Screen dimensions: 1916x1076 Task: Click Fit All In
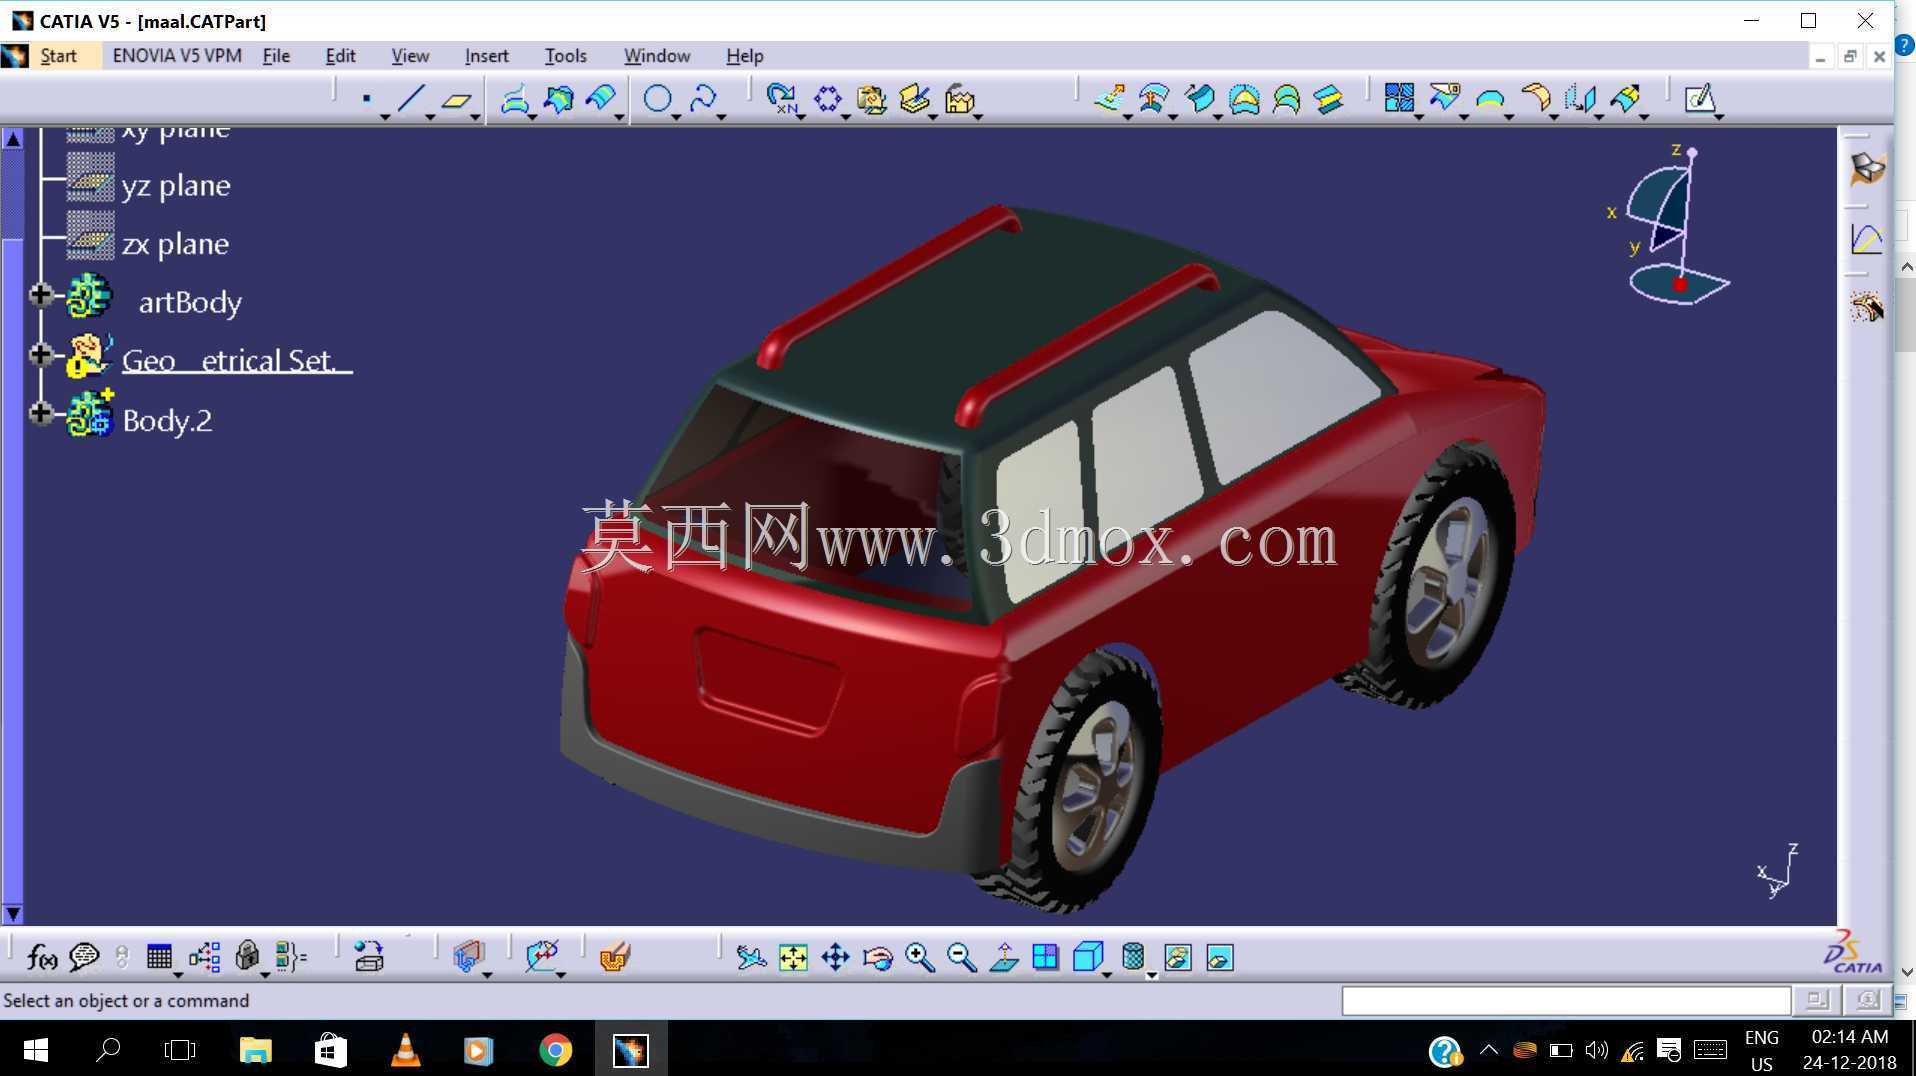(x=793, y=957)
